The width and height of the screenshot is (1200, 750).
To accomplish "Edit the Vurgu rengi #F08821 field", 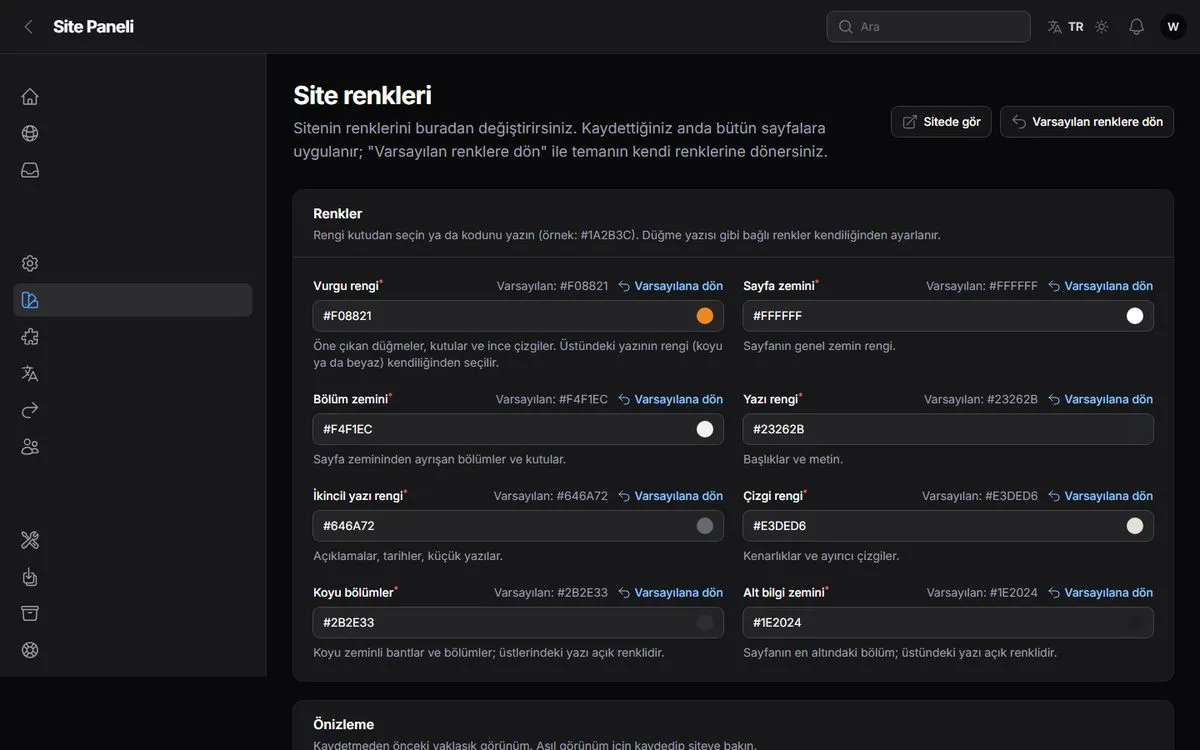I will (x=518, y=316).
